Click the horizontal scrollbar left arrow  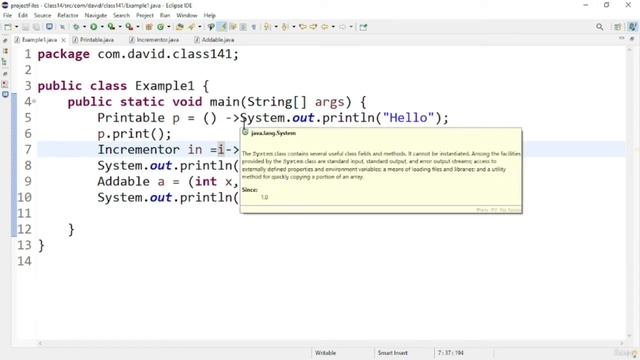(x=40, y=343)
